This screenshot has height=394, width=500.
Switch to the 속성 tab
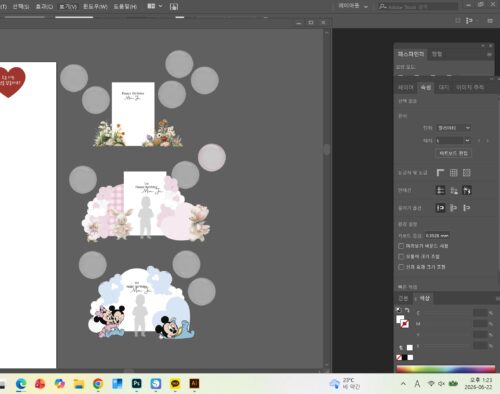[x=425, y=87]
